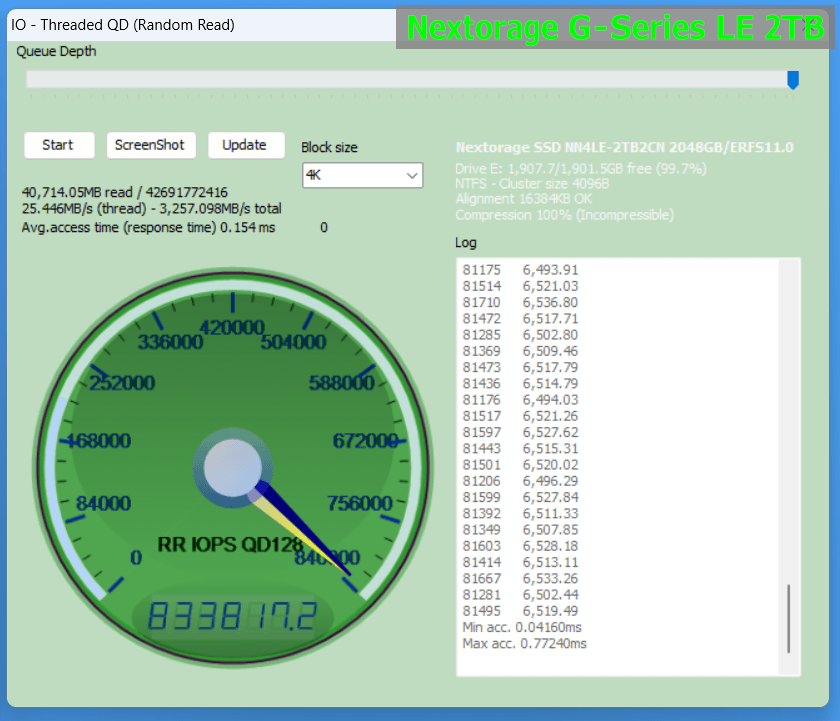The height and width of the screenshot is (721, 840).
Task: Click the RR IOPS QD128 gauge label
Action: (x=230, y=545)
